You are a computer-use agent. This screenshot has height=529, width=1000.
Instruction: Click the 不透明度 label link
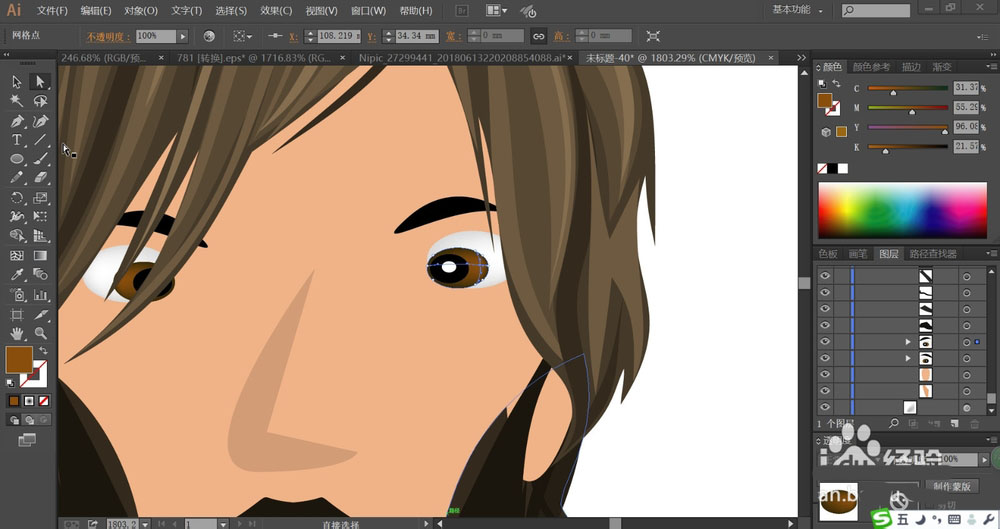click(x=108, y=36)
